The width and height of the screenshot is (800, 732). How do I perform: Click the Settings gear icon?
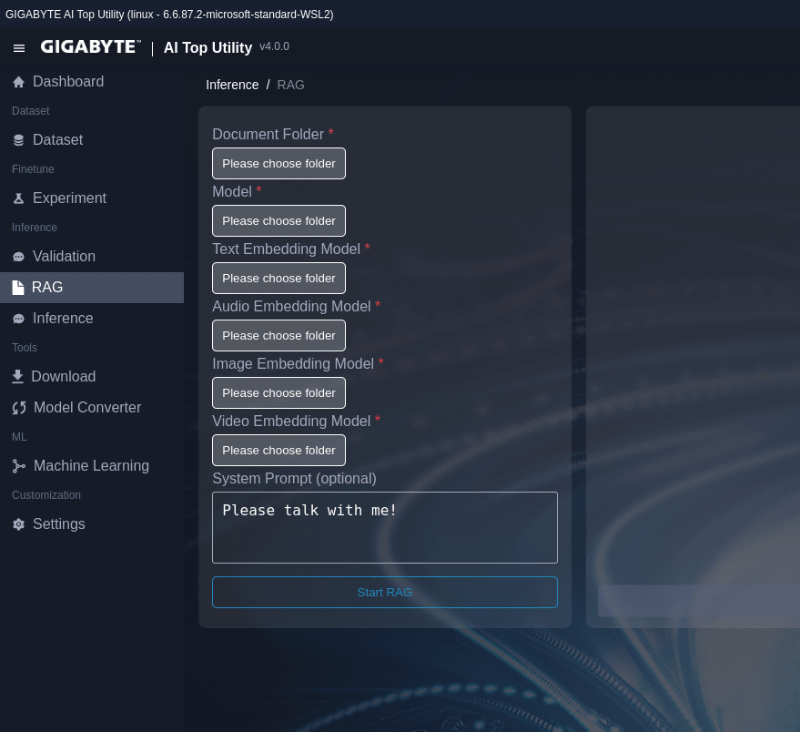(x=19, y=524)
